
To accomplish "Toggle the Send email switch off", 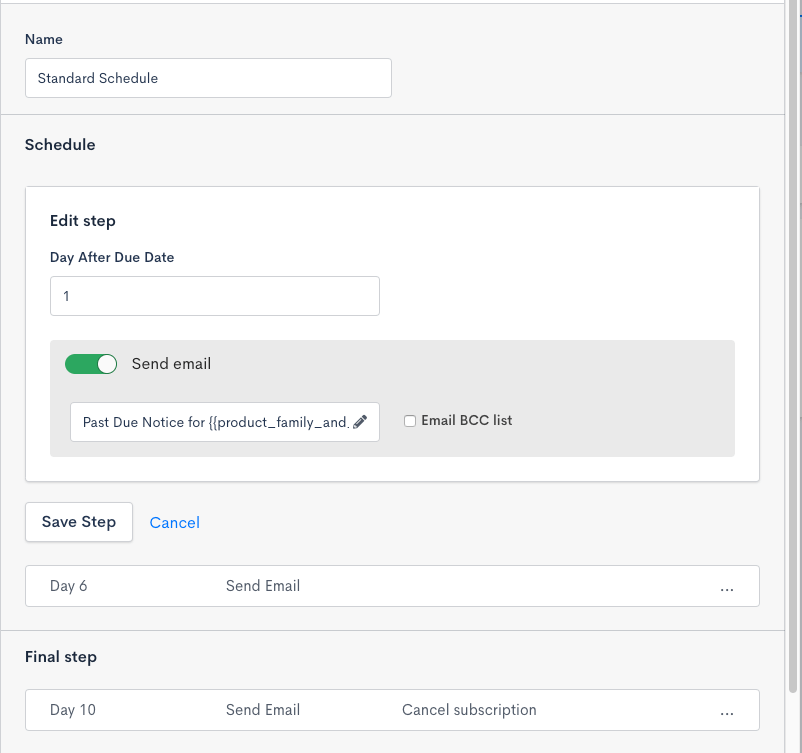I will [91, 364].
